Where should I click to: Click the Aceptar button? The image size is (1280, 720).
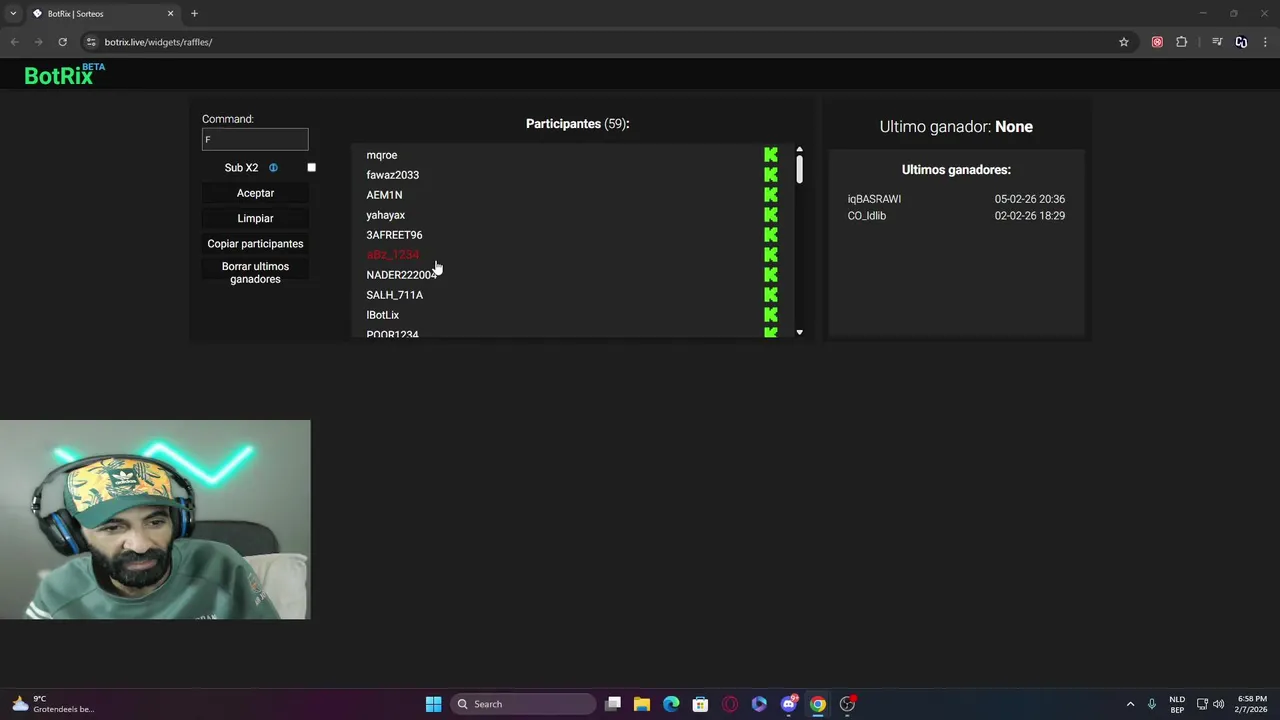255,193
